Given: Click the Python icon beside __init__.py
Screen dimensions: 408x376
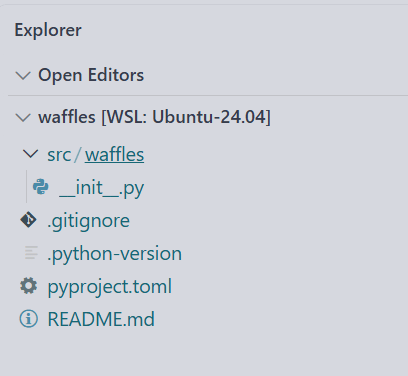Looking at the screenshot, I should pos(41,187).
